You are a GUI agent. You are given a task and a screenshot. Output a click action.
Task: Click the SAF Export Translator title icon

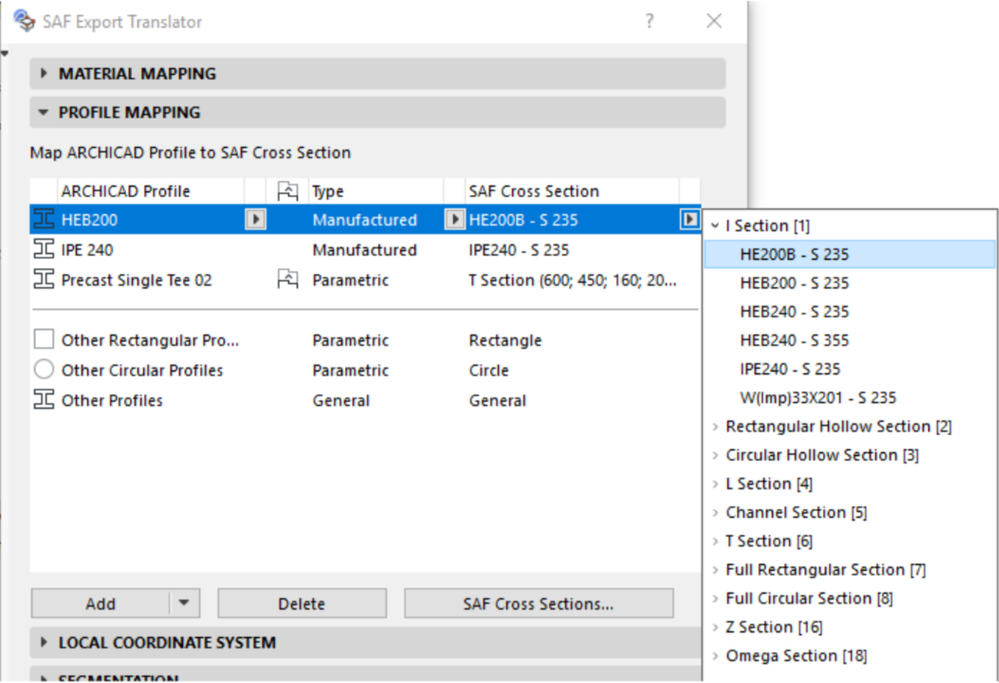pyautogui.click(x=24, y=20)
